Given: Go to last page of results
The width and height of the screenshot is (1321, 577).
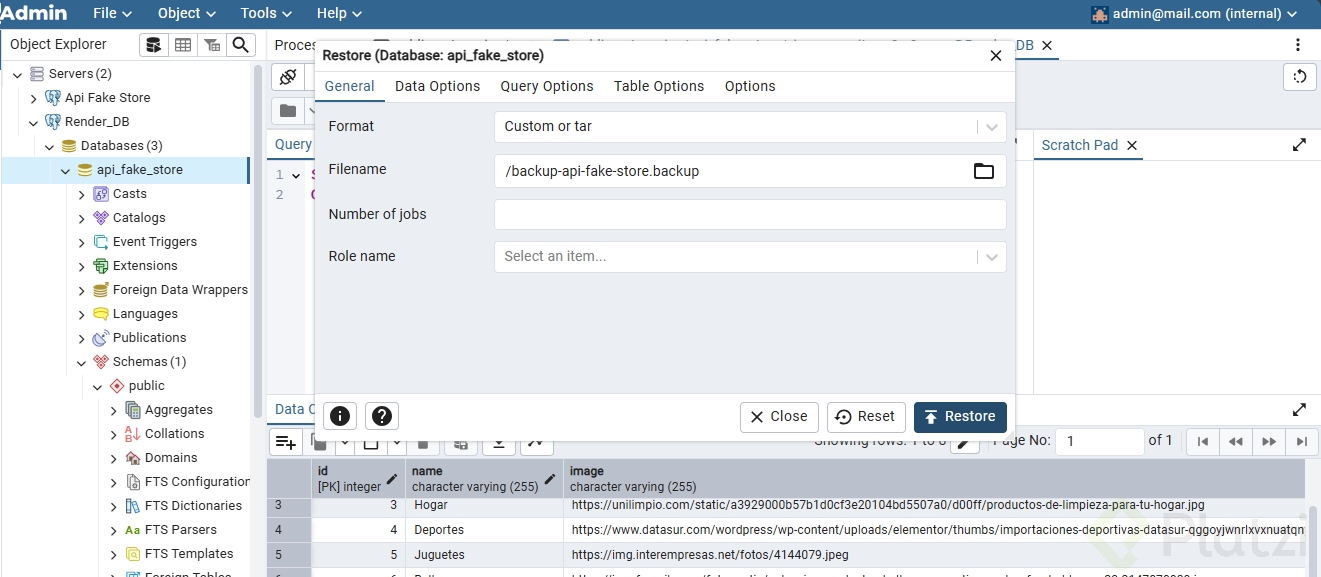Looking at the screenshot, I should click(1301, 441).
